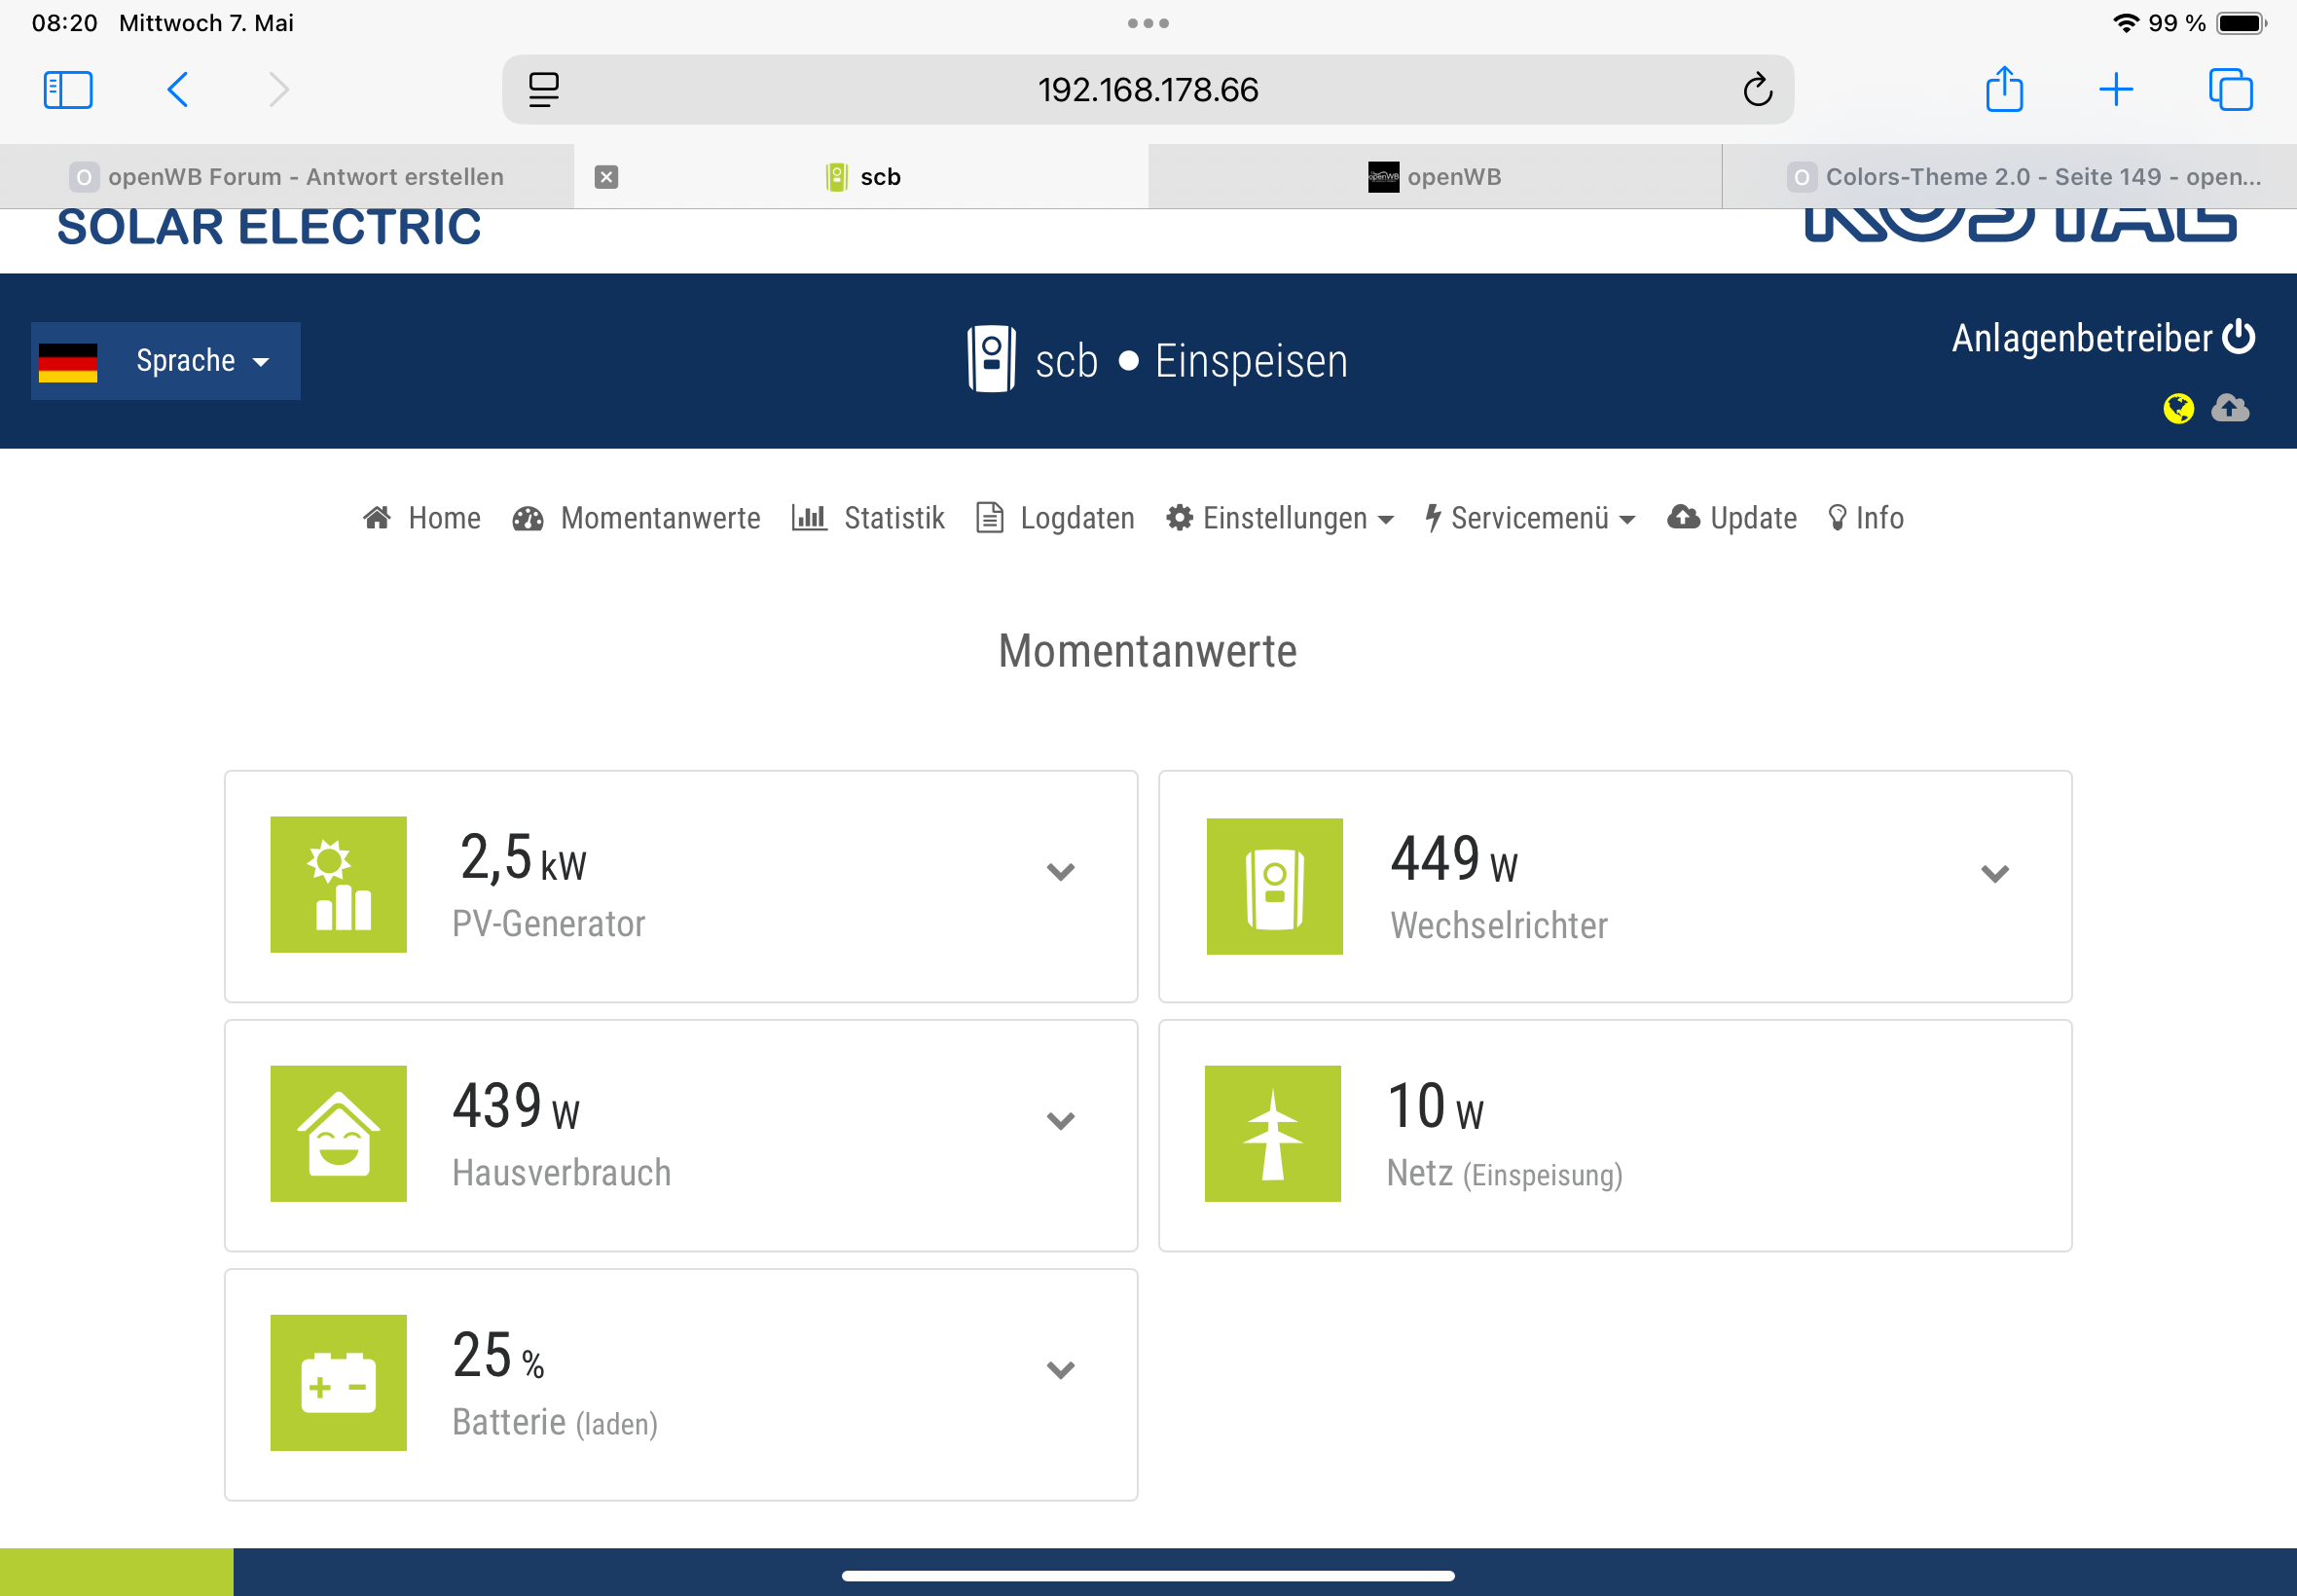Click the Wechselrichter inverter icon tile
The image size is (2297, 1596).
(1274, 886)
